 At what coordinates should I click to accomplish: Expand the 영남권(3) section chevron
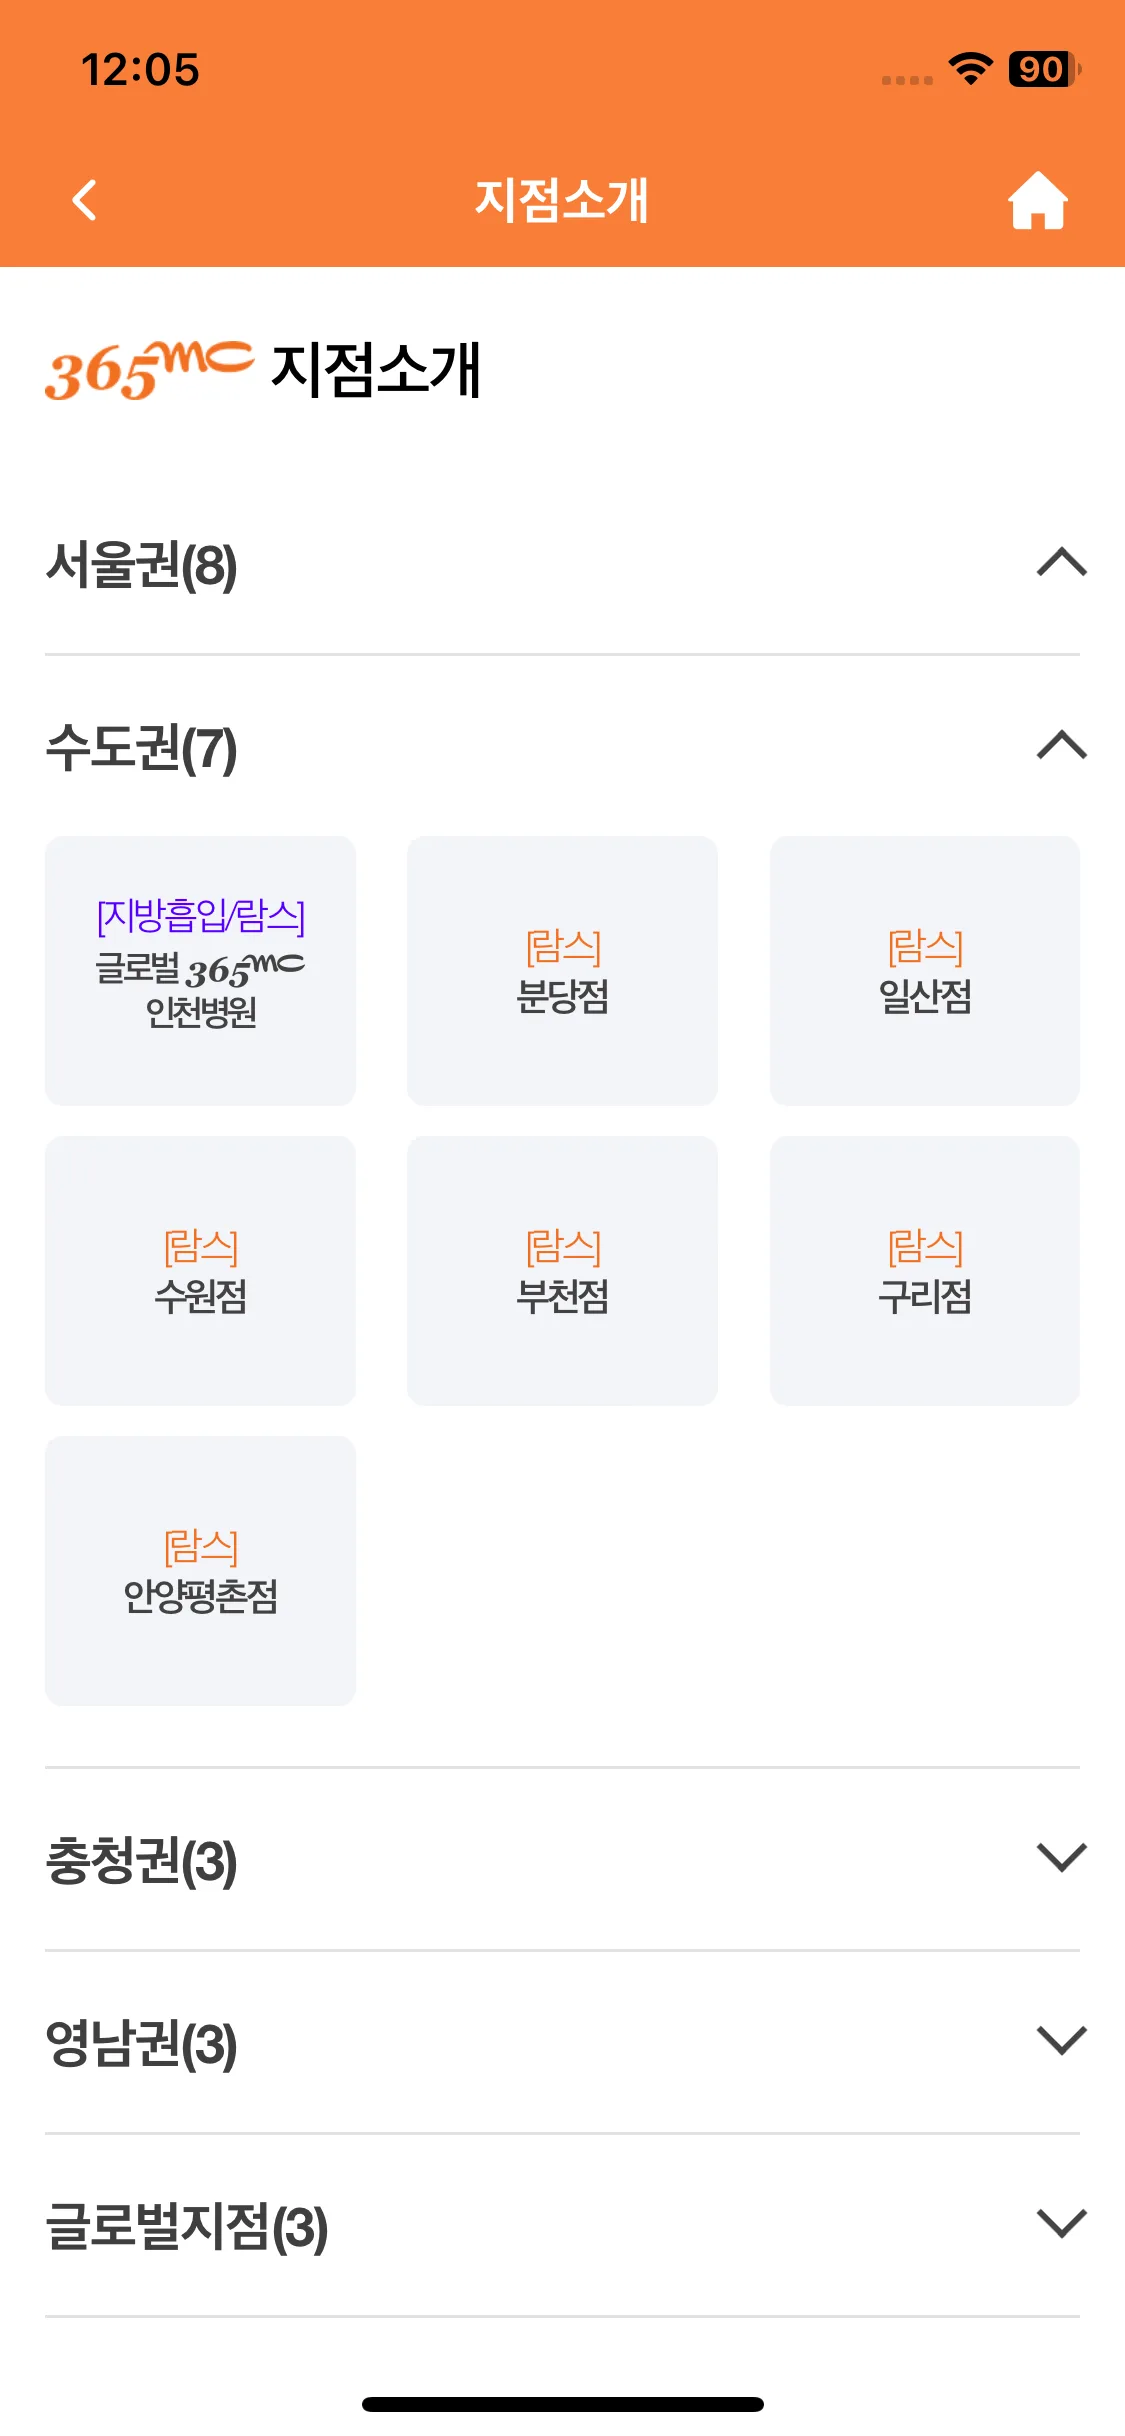[x=1062, y=2040]
